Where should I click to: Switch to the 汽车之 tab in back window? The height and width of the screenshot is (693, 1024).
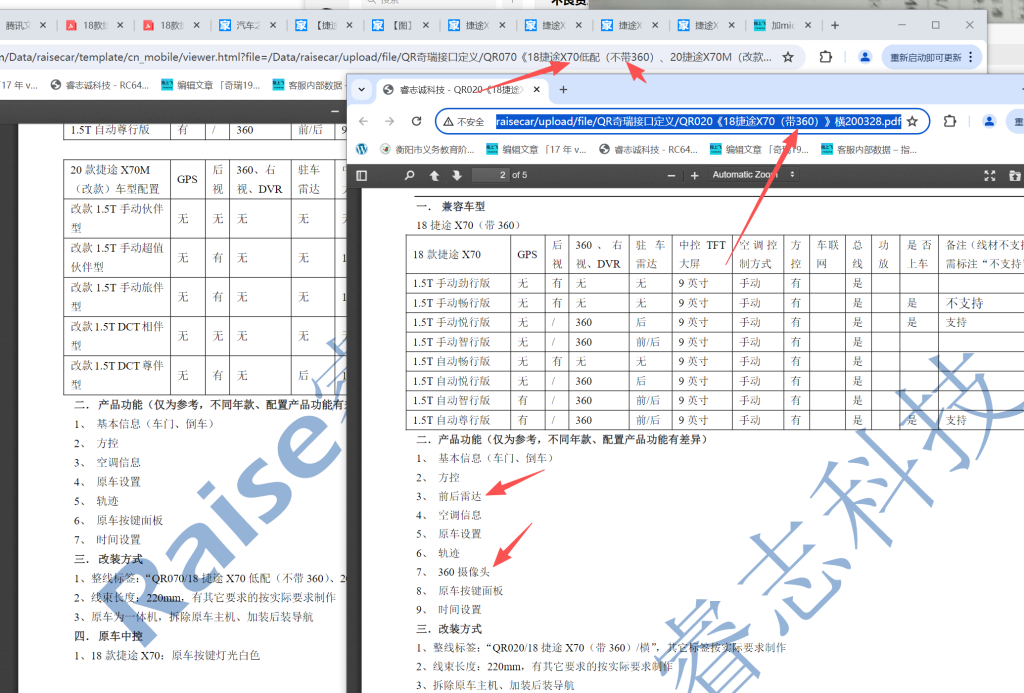[240, 25]
